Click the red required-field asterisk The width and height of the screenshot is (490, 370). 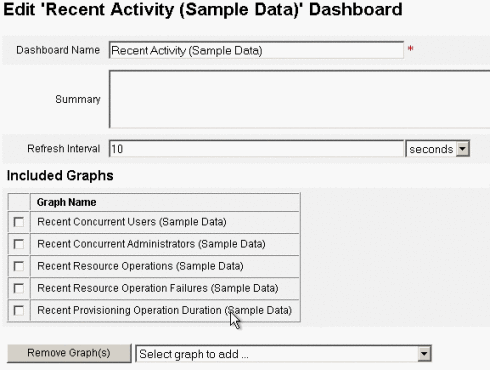click(x=410, y=48)
